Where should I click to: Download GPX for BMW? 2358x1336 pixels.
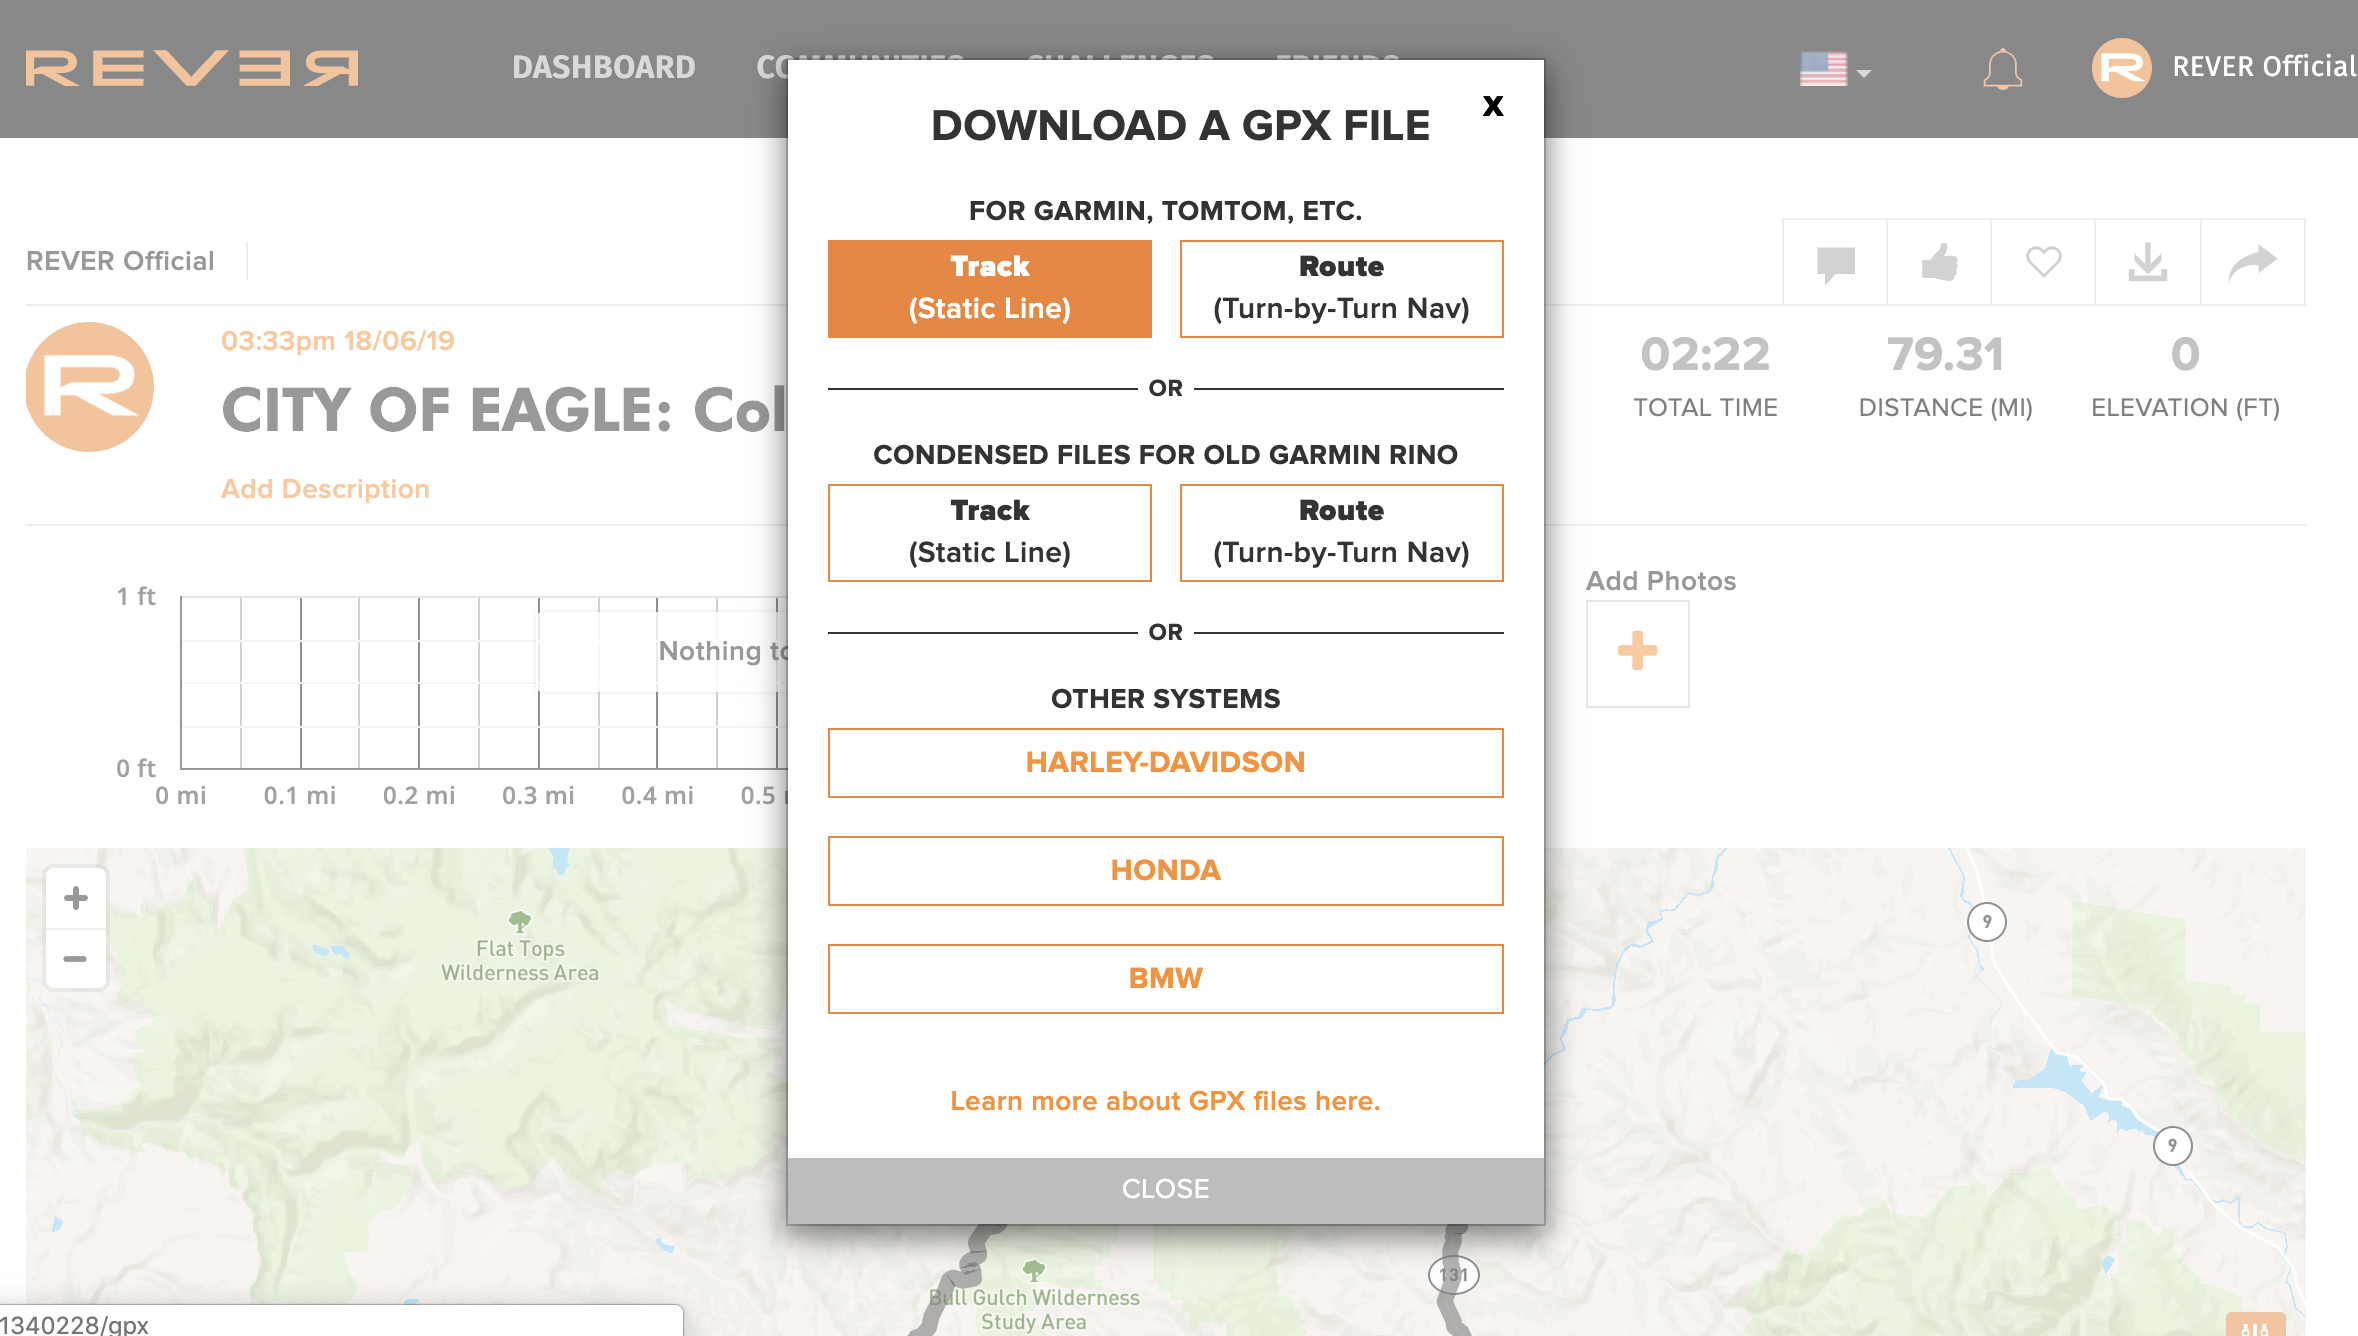point(1166,979)
